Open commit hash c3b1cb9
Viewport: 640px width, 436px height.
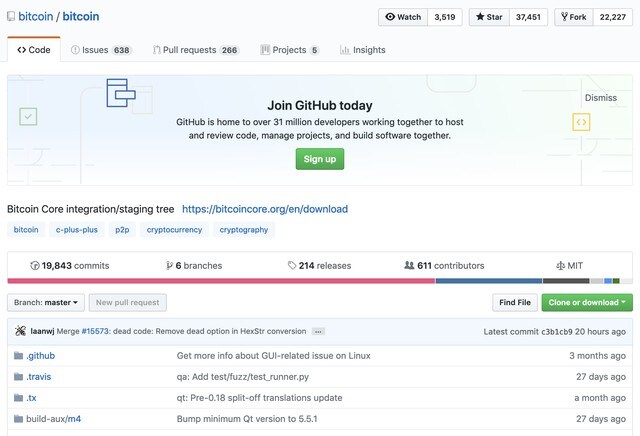click(557, 331)
